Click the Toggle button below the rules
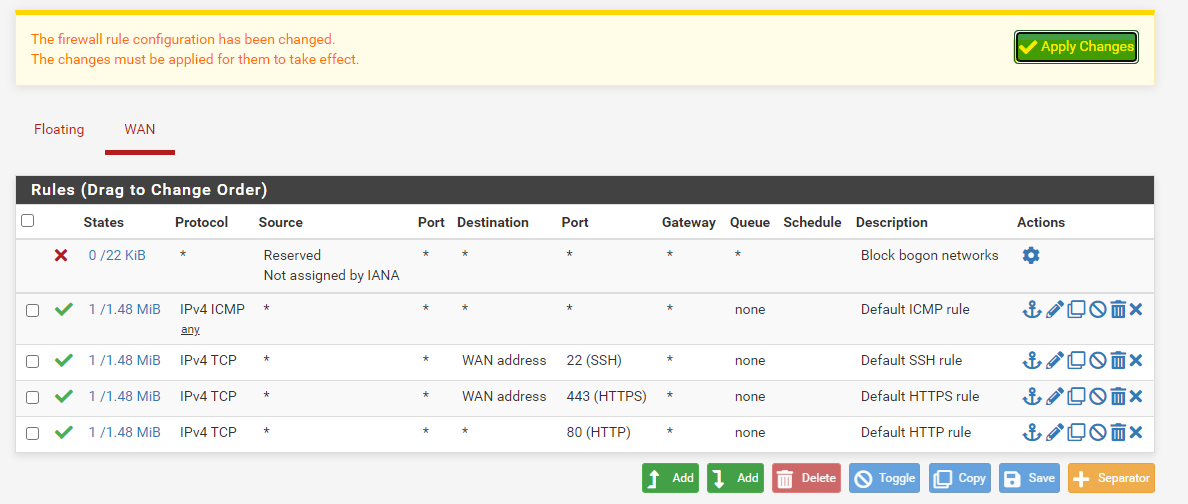 click(885, 478)
